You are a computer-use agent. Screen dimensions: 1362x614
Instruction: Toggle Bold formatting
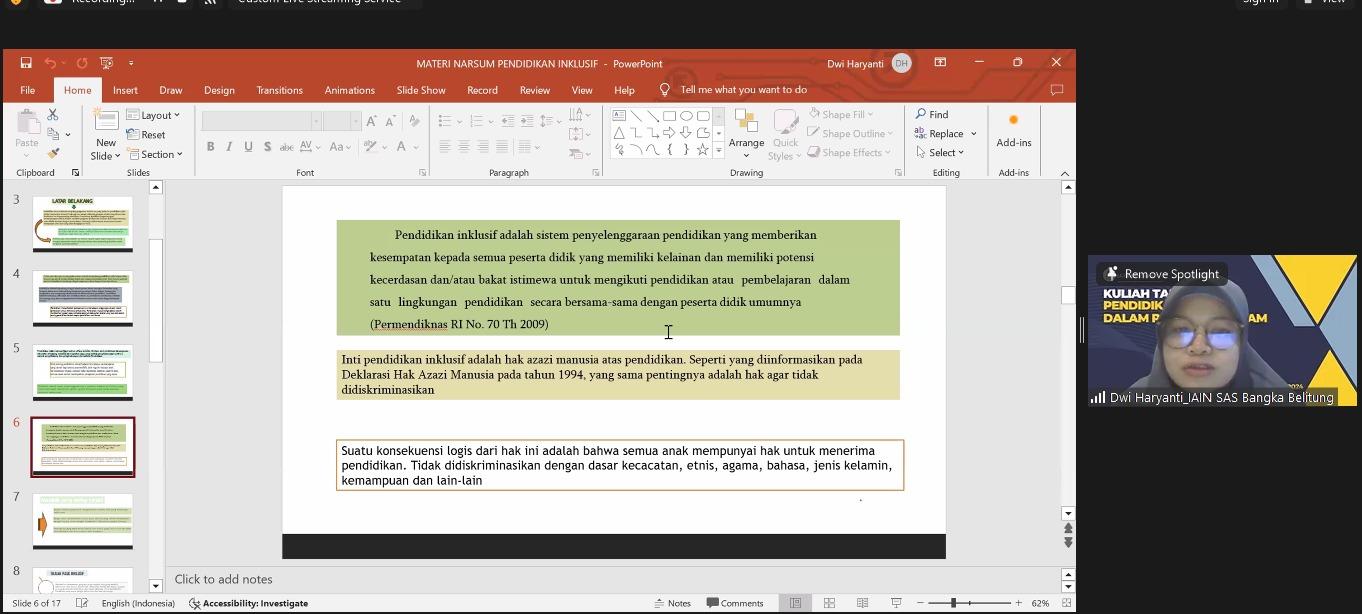pyautogui.click(x=210, y=147)
